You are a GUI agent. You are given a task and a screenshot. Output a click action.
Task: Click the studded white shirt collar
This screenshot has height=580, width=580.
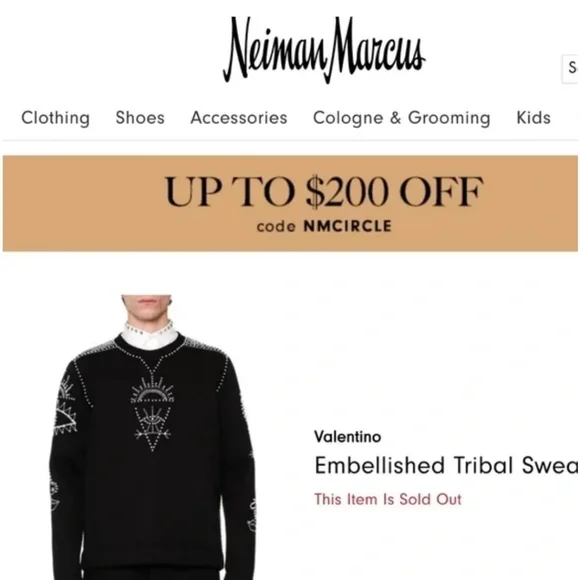click(x=149, y=335)
